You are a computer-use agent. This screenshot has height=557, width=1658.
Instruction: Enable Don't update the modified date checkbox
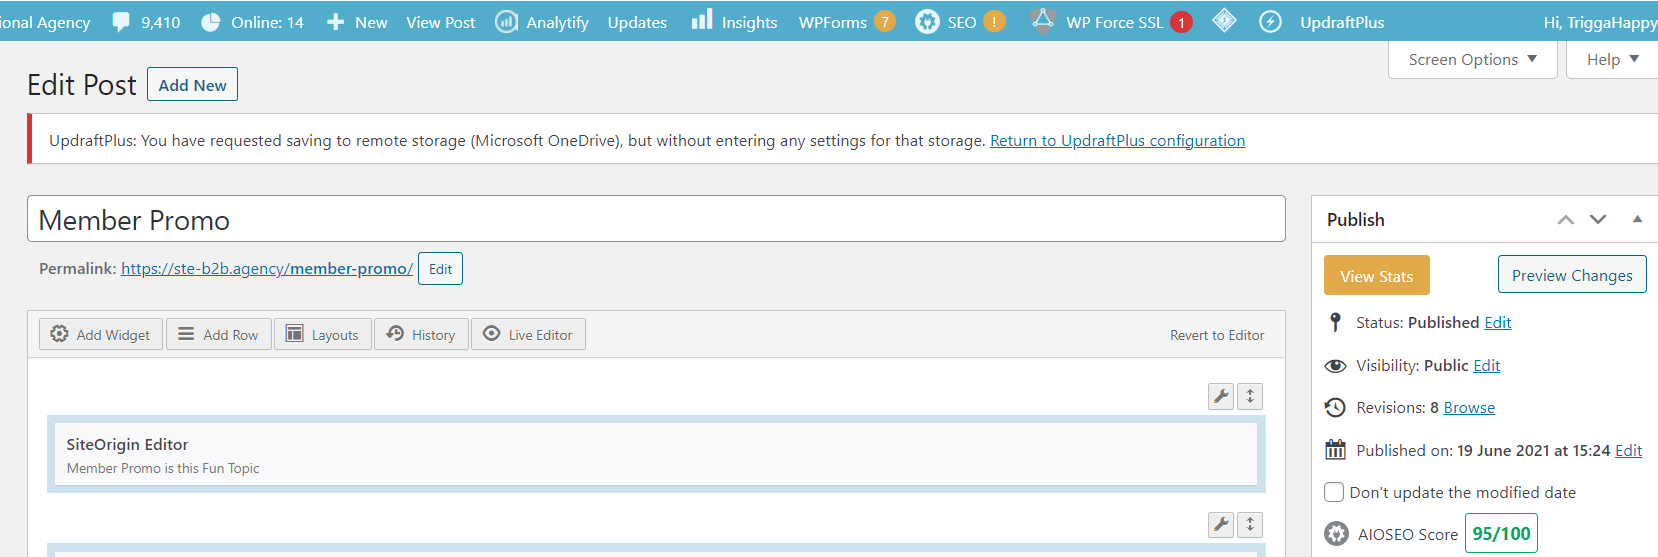(1334, 492)
